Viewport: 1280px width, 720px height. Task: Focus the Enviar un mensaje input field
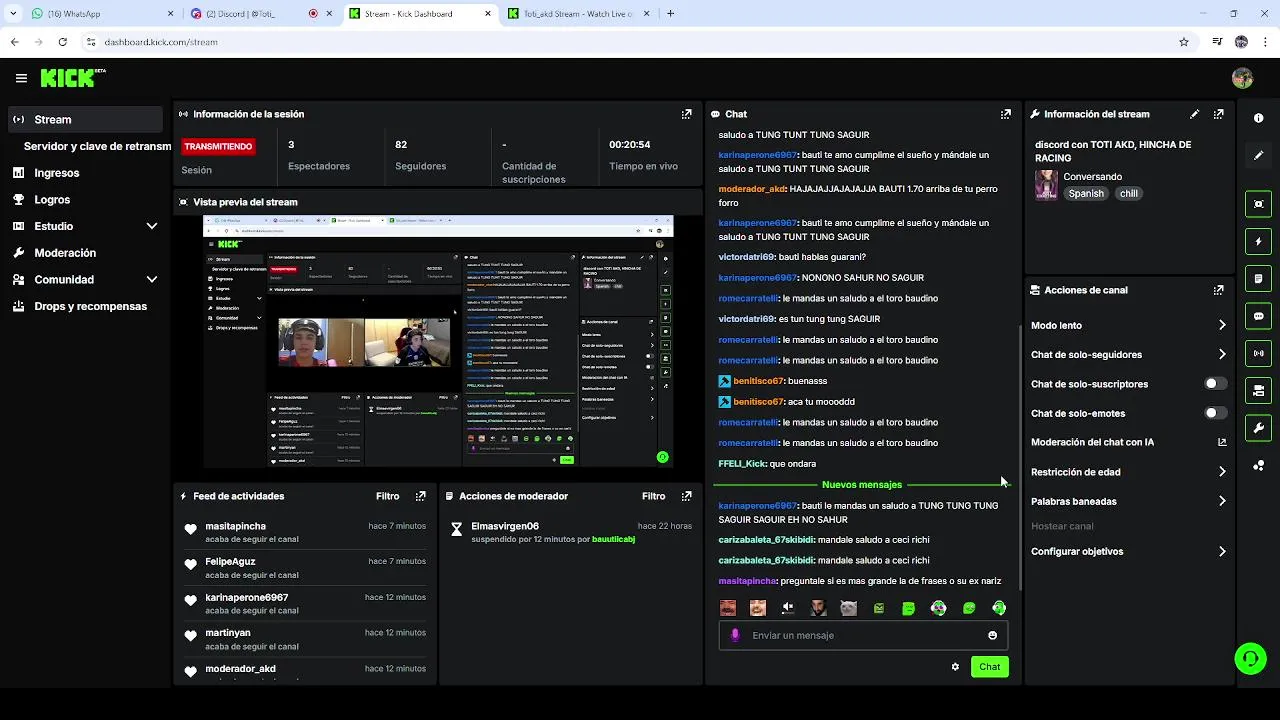tap(862, 635)
